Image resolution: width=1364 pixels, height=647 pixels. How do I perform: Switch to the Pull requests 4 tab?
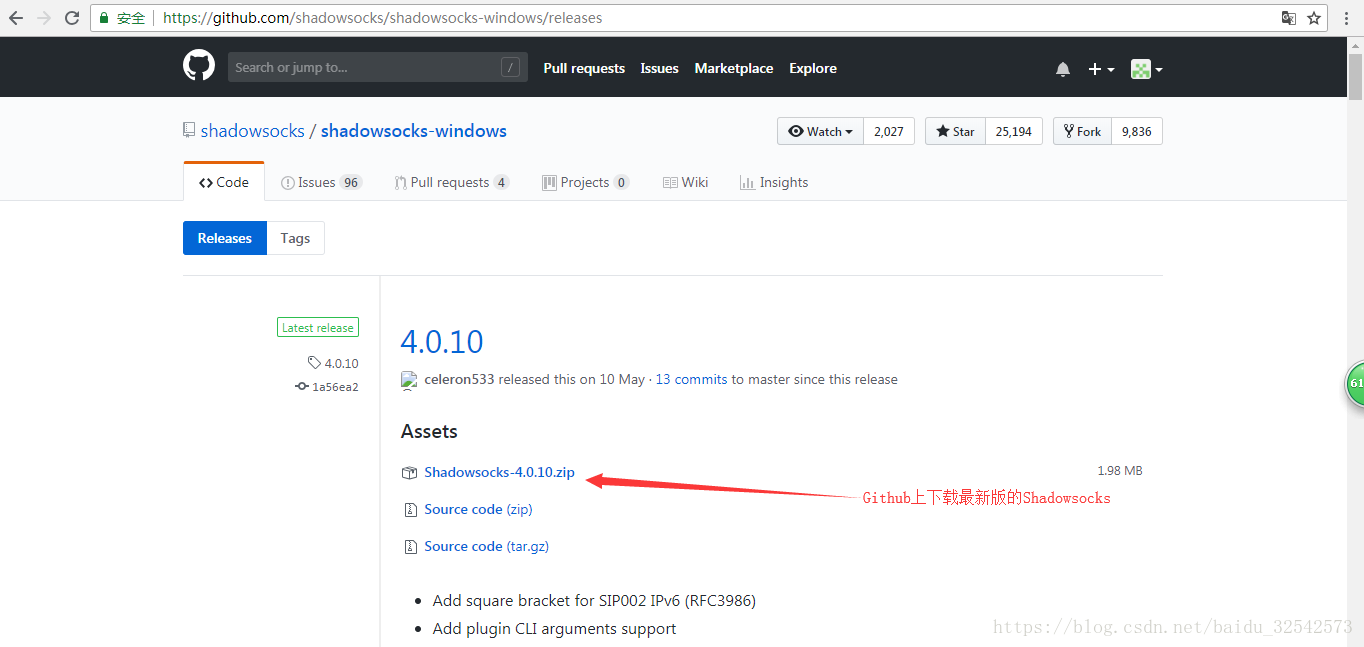click(451, 182)
